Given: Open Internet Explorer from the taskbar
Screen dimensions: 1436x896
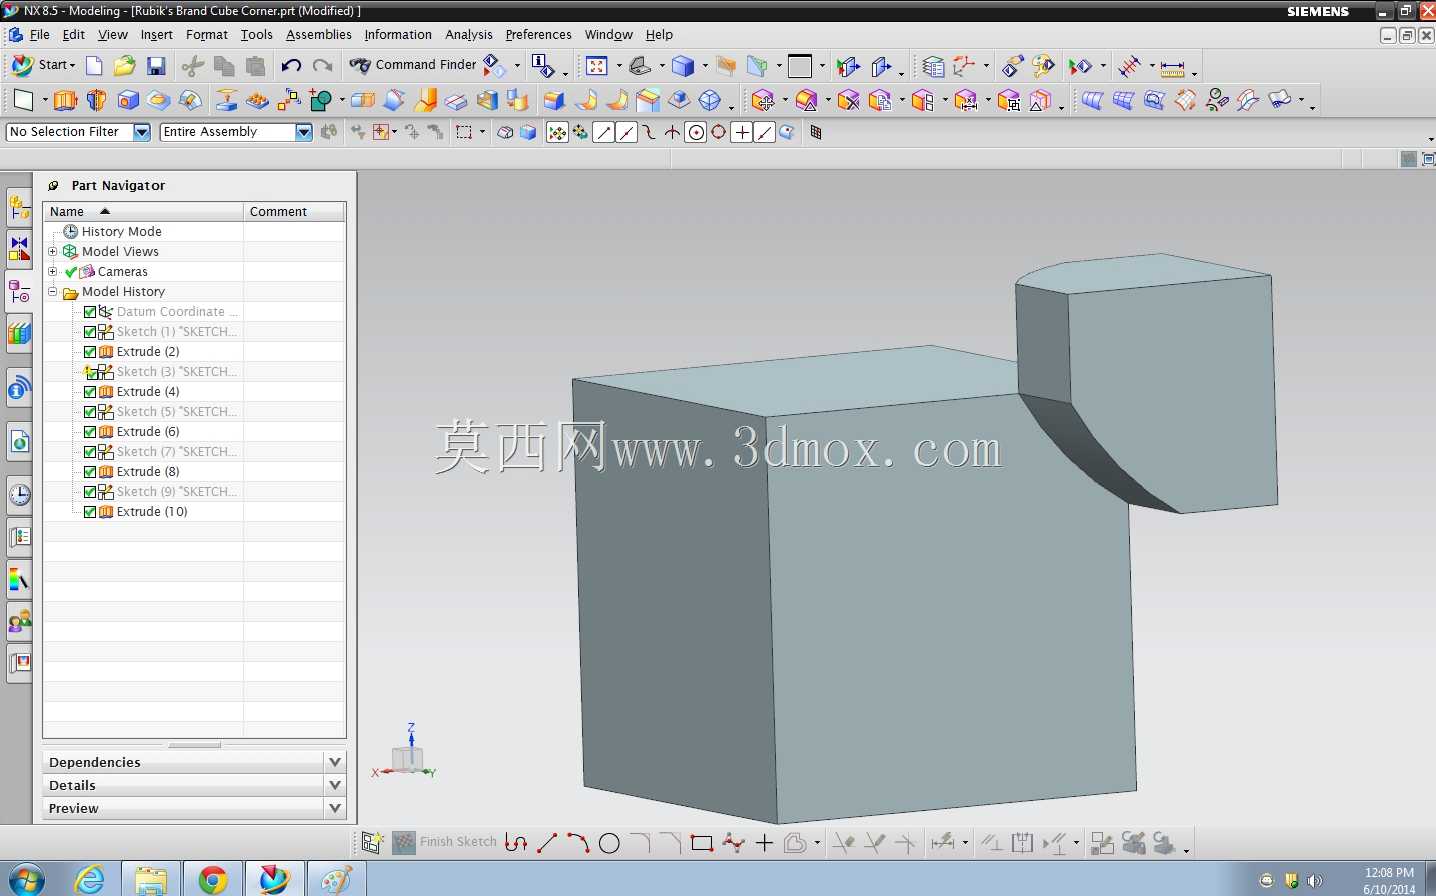Looking at the screenshot, I should [x=90, y=879].
